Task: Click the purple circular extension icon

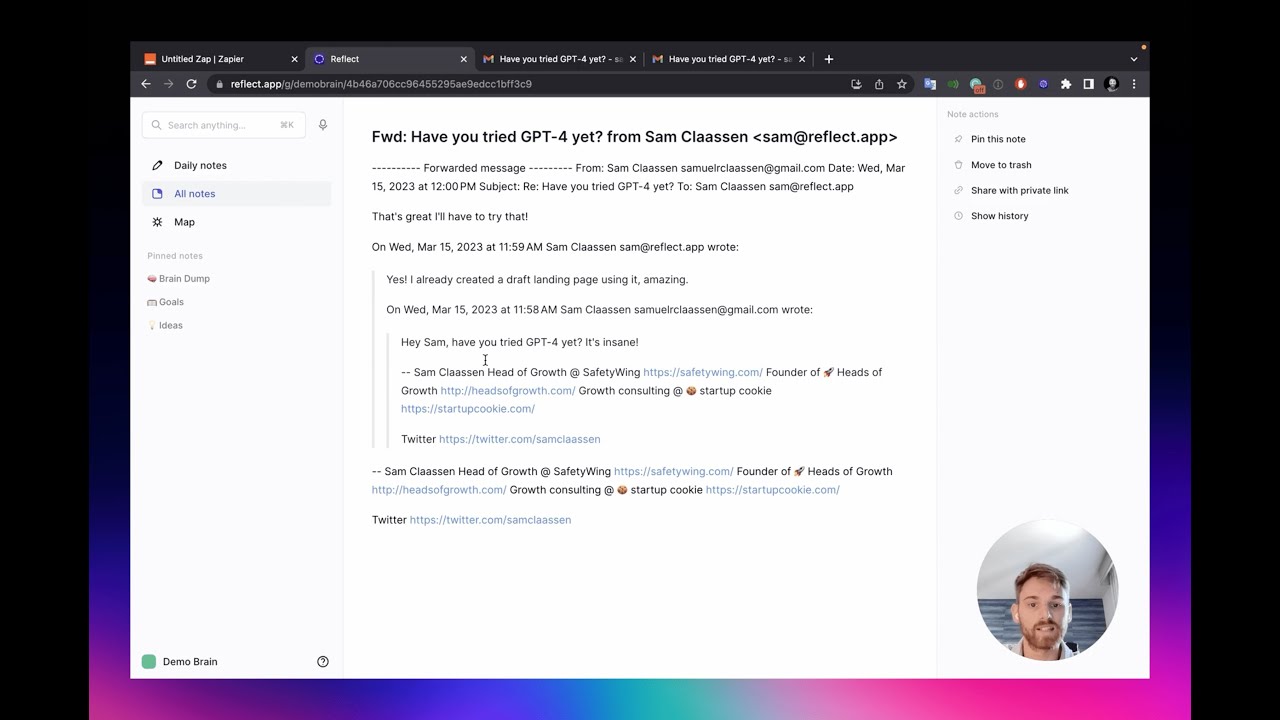Action: pyautogui.click(x=1043, y=84)
